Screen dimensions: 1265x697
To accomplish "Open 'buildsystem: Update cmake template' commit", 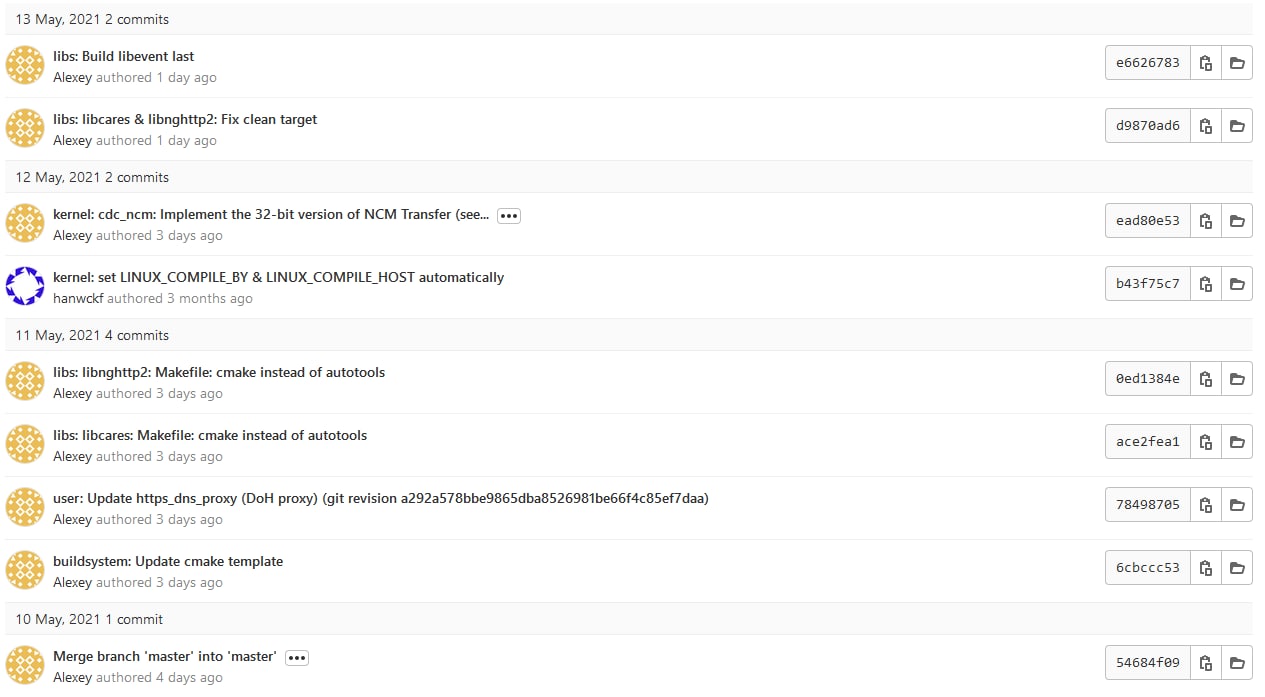I will (168, 562).
